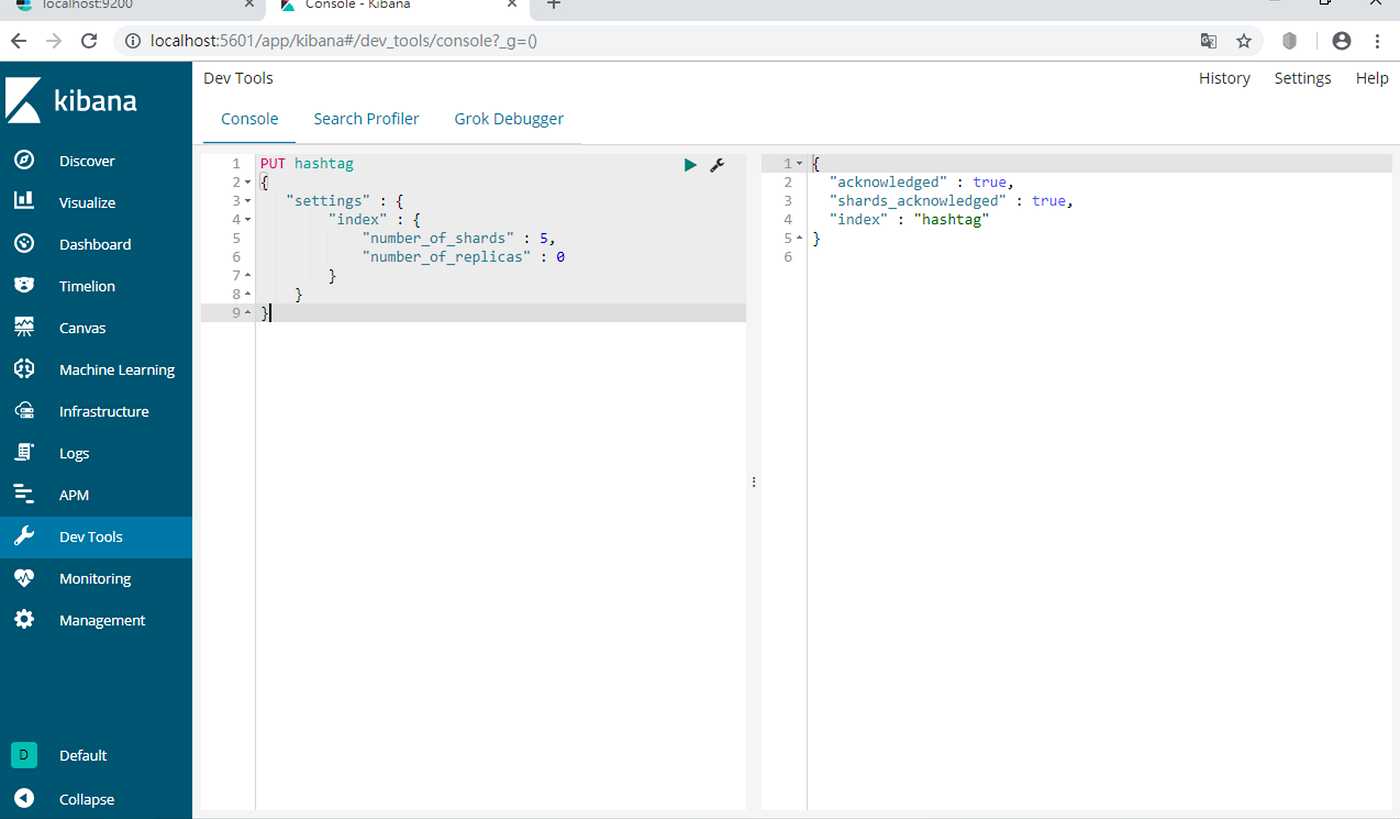Navigate to Dashboard
The height and width of the screenshot is (819, 1400).
pyautogui.click(x=95, y=244)
